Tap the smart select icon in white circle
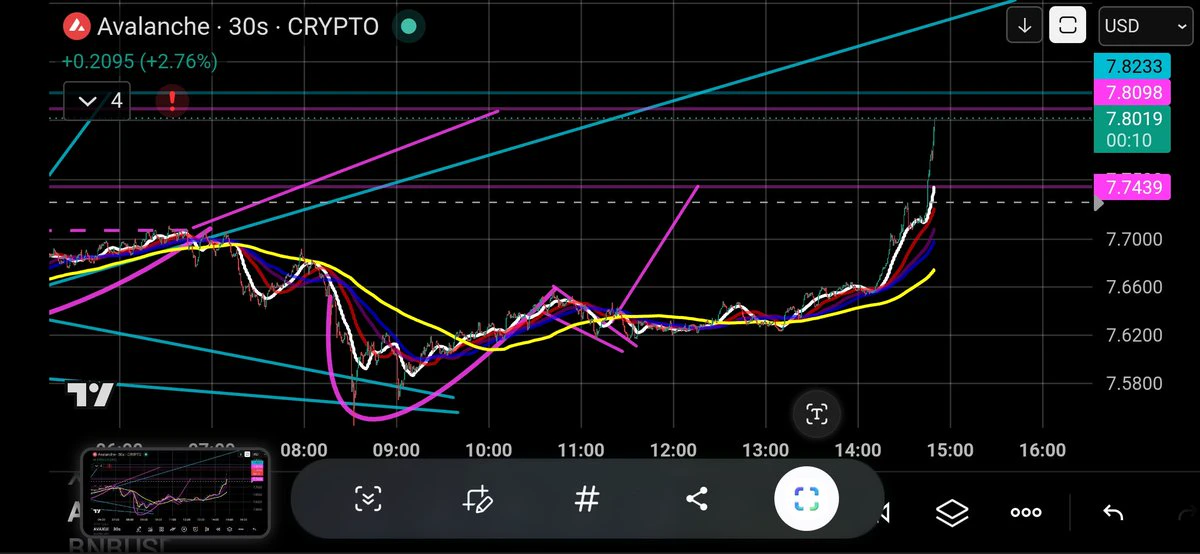Screen dimensions: 1200x554 pyautogui.click(x=807, y=498)
